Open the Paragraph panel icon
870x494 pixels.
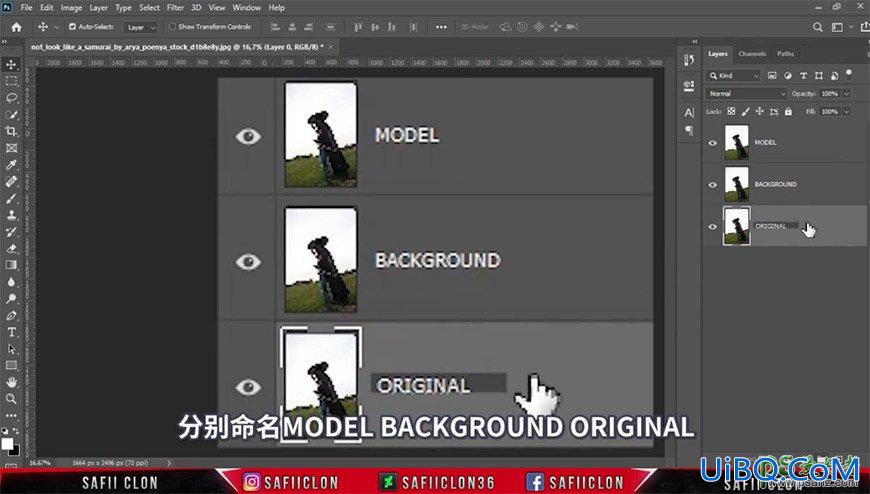pyautogui.click(x=689, y=130)
